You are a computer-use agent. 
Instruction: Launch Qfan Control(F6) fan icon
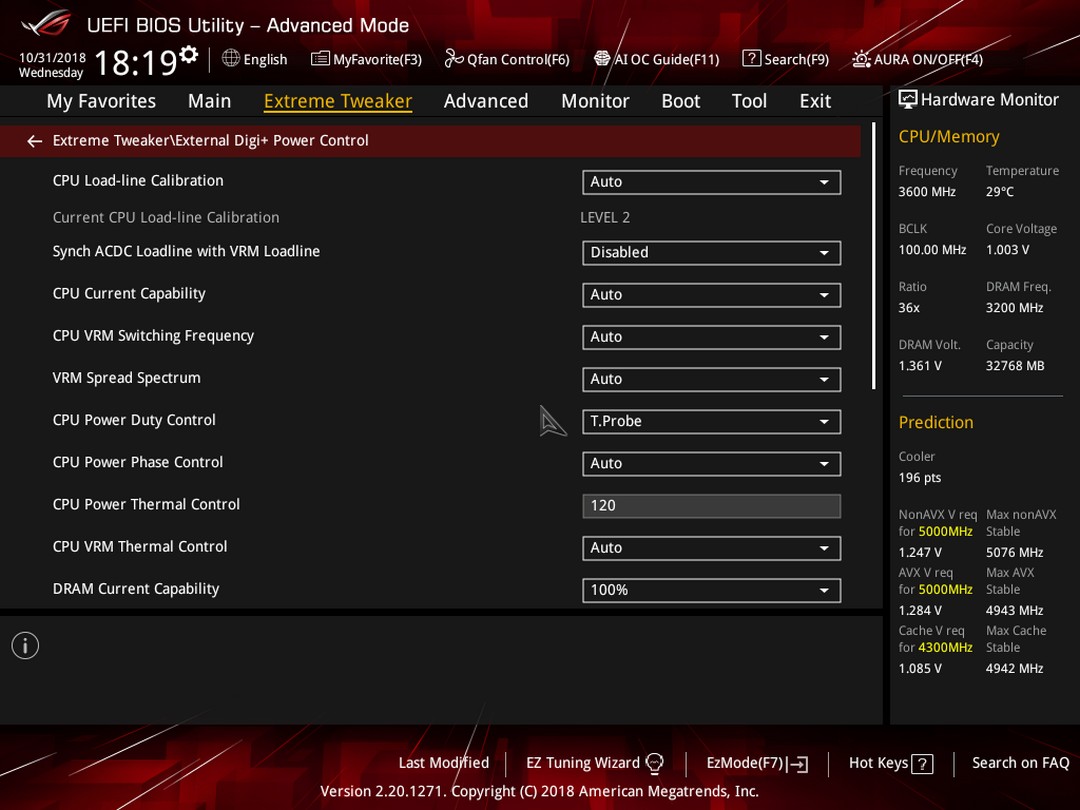point(453,59)
